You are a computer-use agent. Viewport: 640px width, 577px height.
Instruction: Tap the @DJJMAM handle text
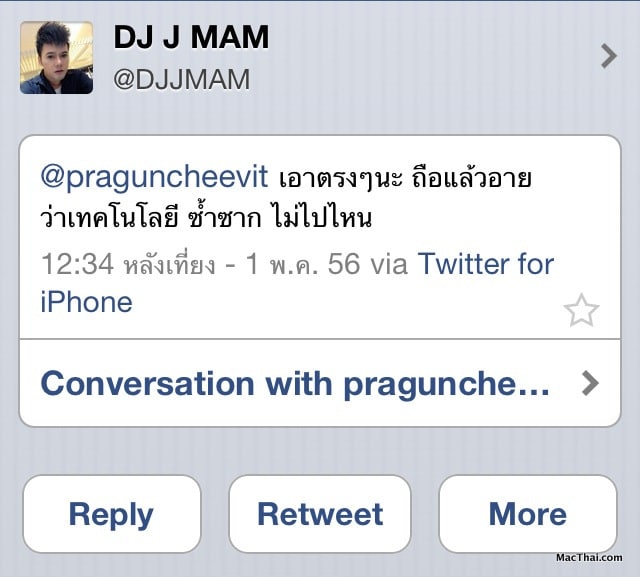181,79
